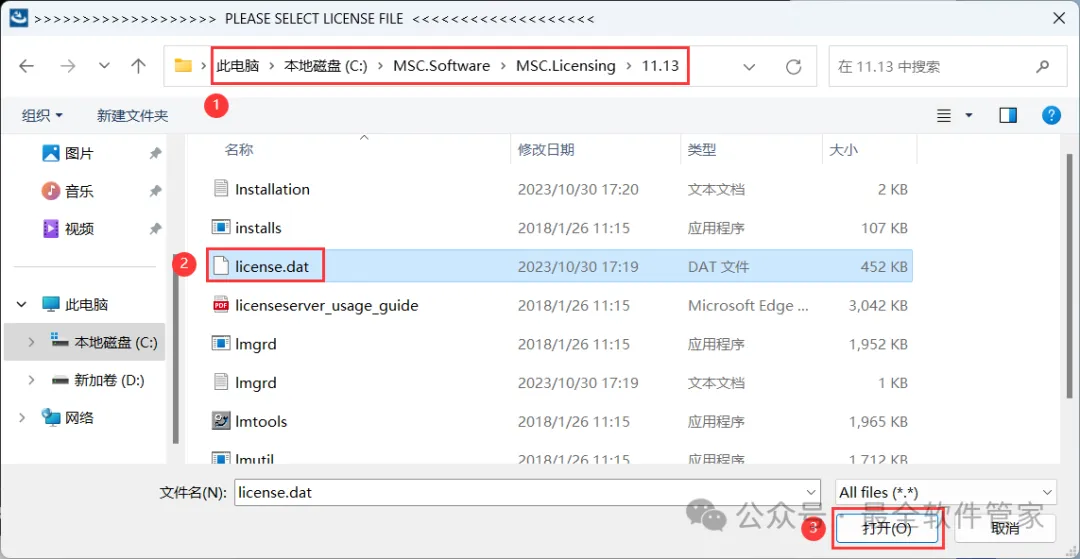Select 11.13 in breadcrumb path
This screenshot has height=559, width=1080.
(x=660, y=66)
